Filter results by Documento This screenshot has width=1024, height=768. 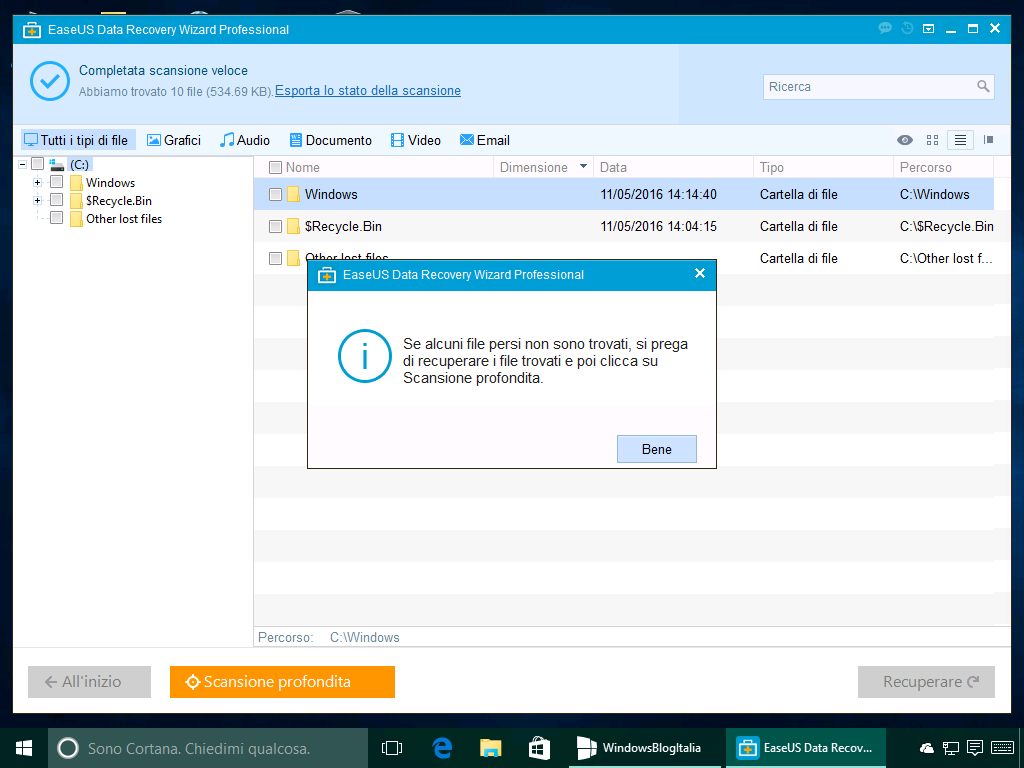pos(331,140)
